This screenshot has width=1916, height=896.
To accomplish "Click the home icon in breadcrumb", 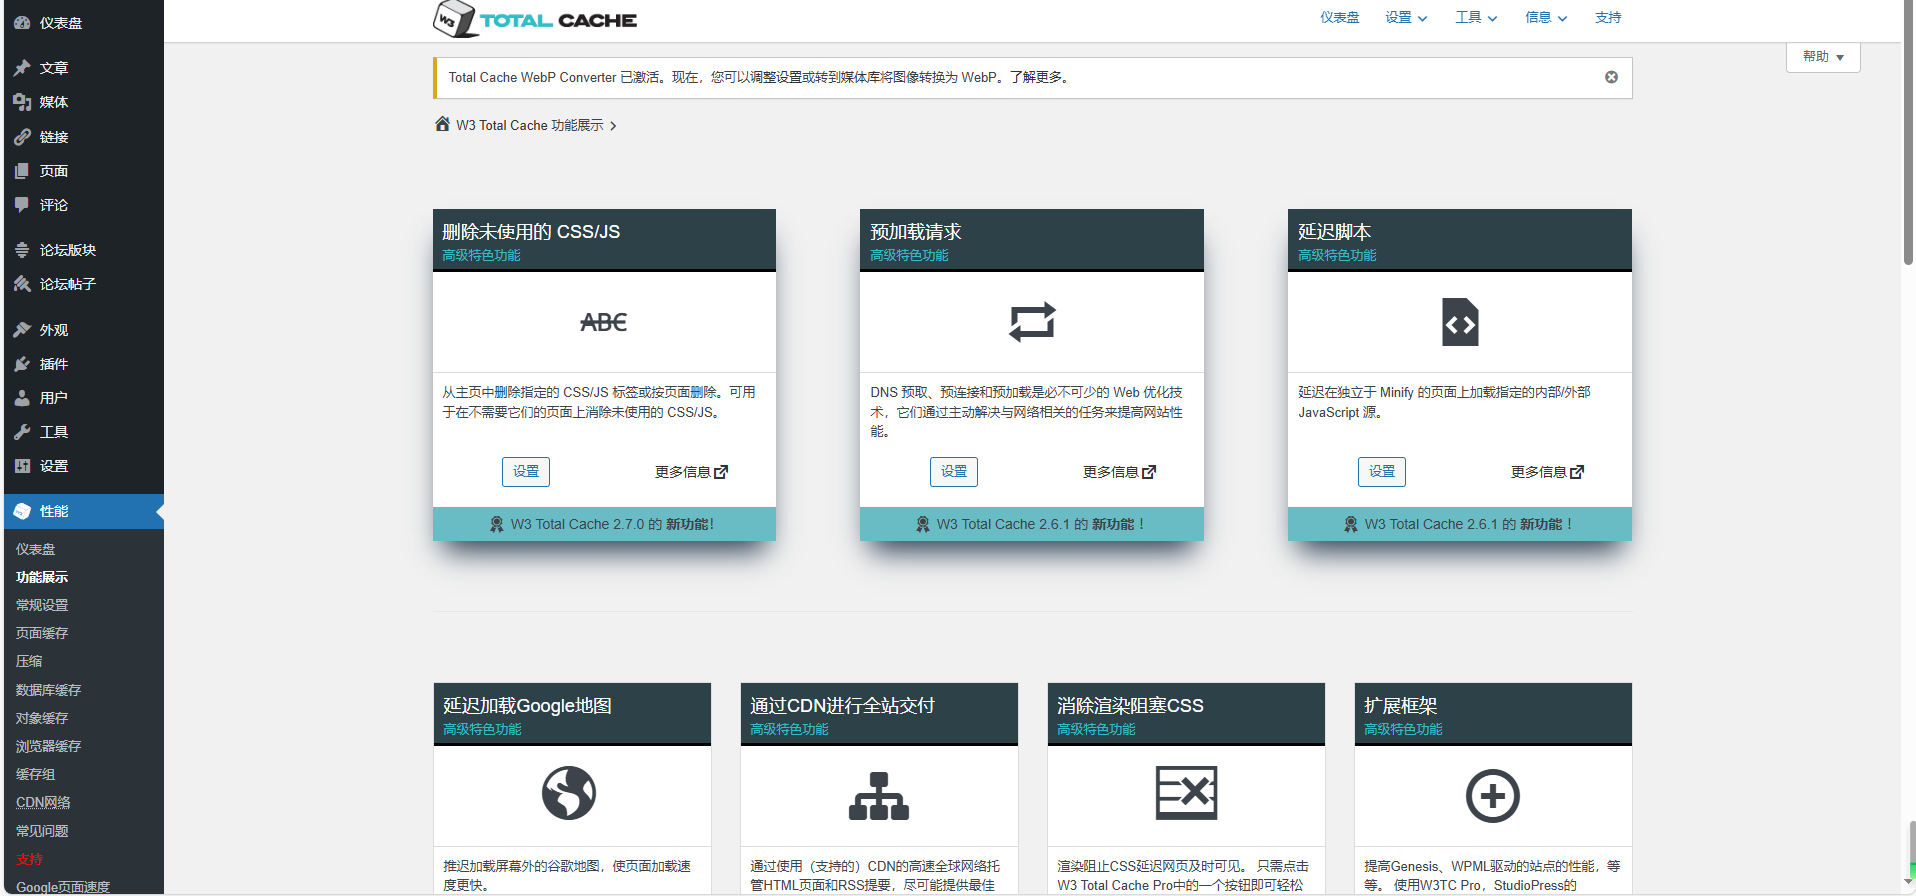I will click(442, 124).
